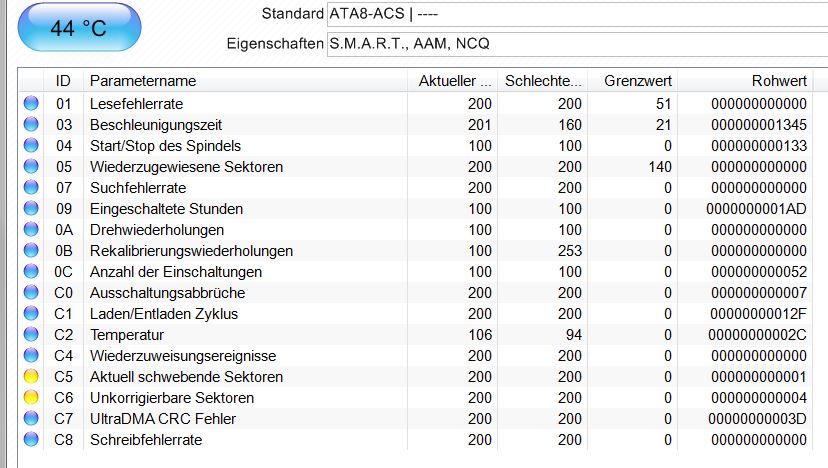828x468 pixels.
Task: Sort by the Parametername column header
Action: (x=245, y=80)
